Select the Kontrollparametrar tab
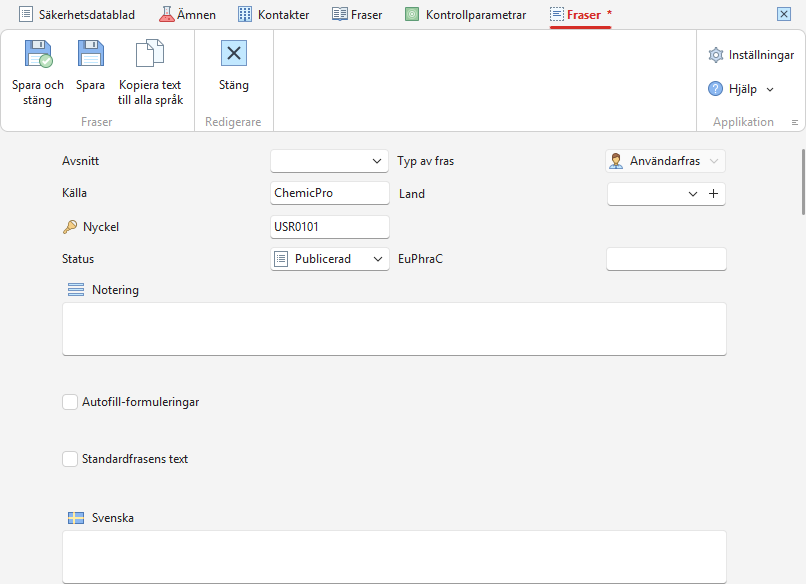 tap(466, 14)
